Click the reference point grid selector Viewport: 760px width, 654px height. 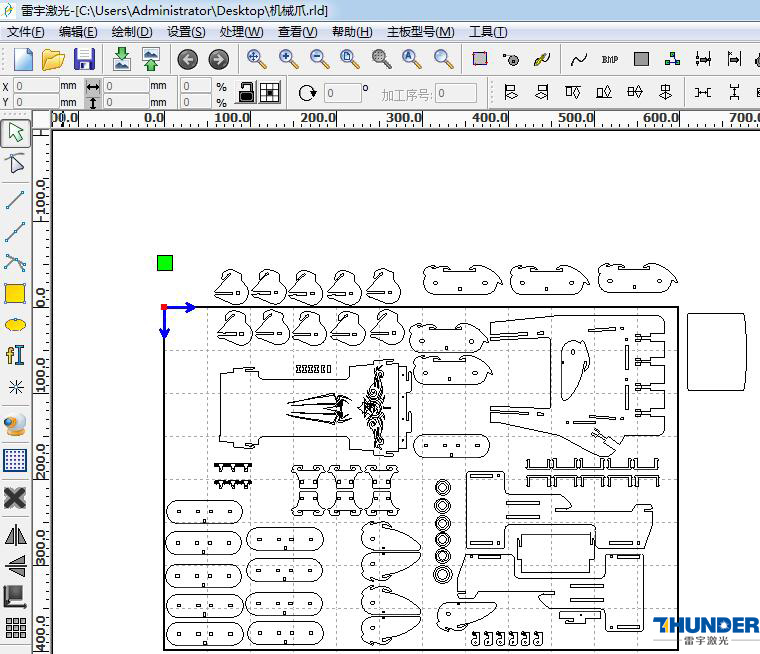(x=269, y=93)
